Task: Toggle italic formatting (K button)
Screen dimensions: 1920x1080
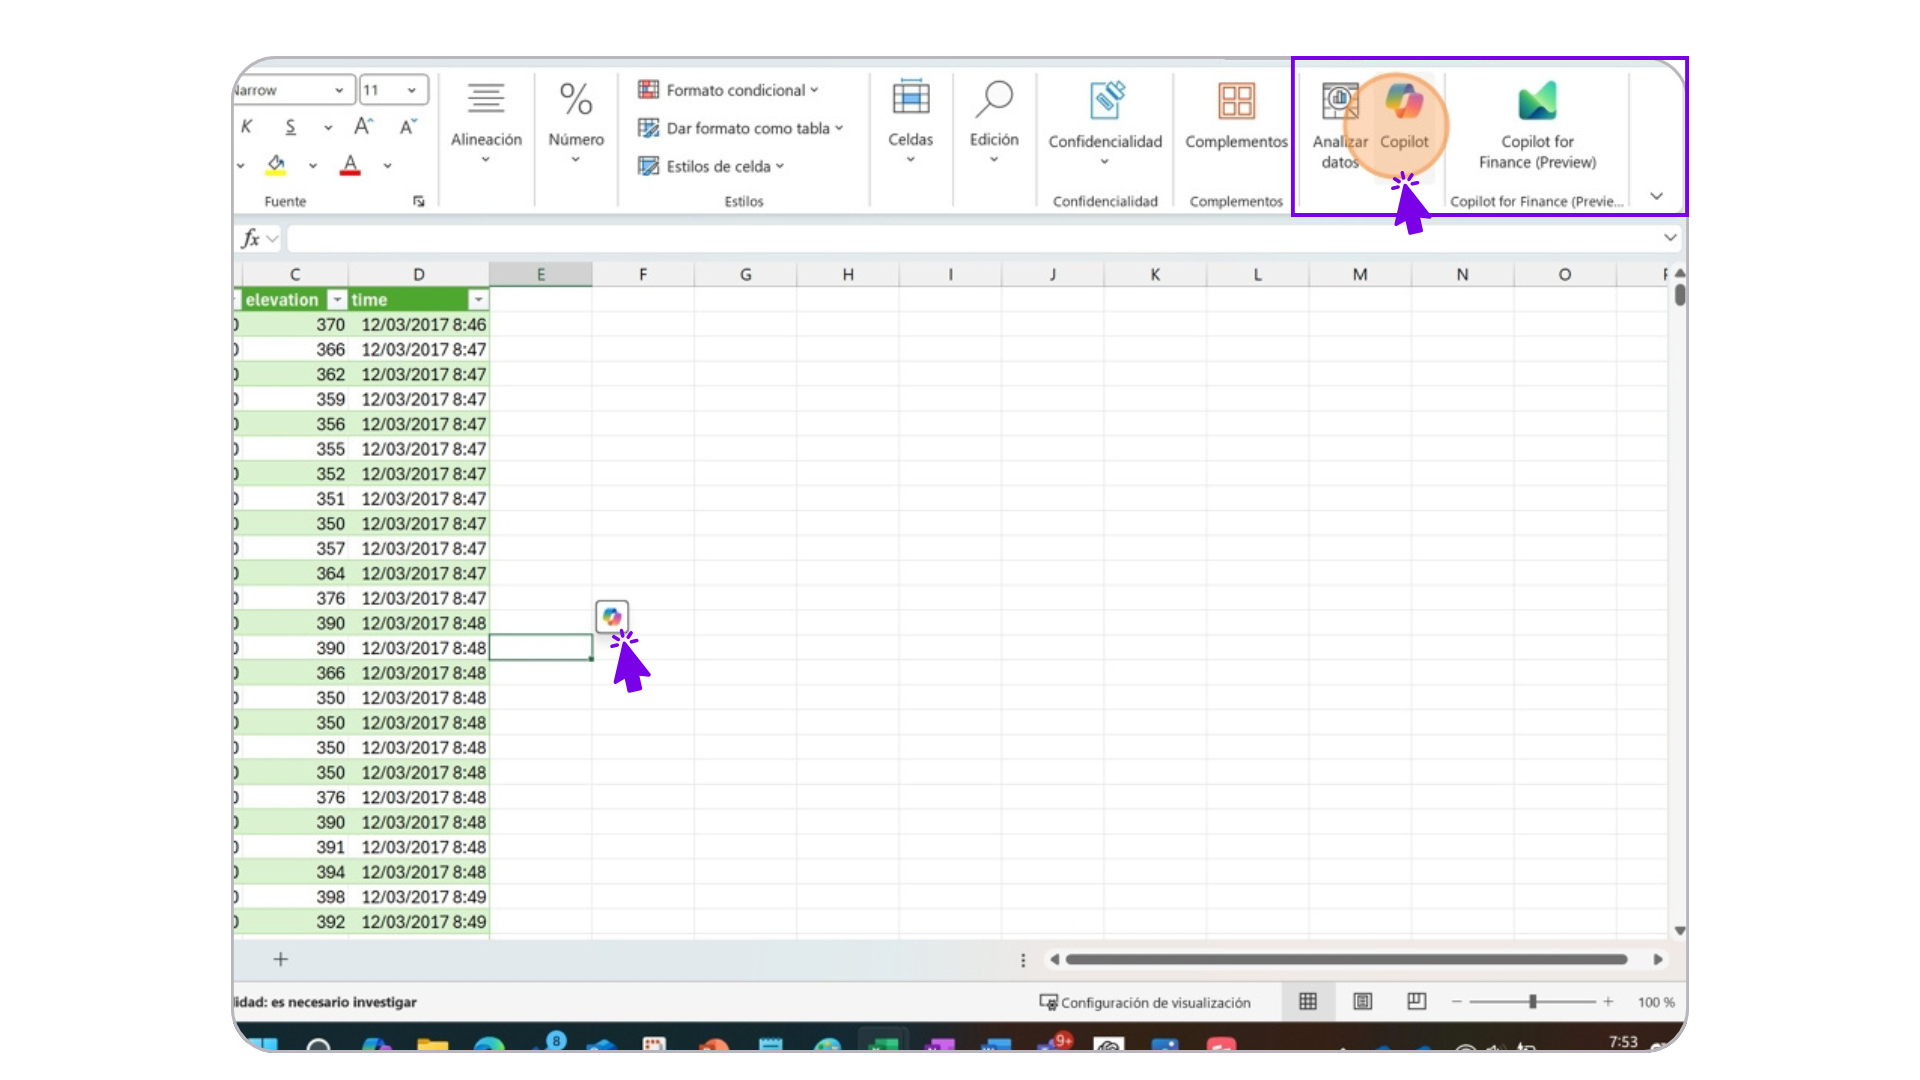Action: point(247,127)
